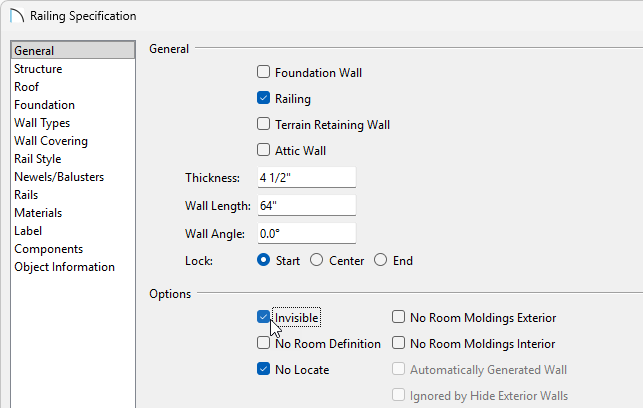Check the Attic Wall box
The image size is (643, 408).
click(264, 151)
